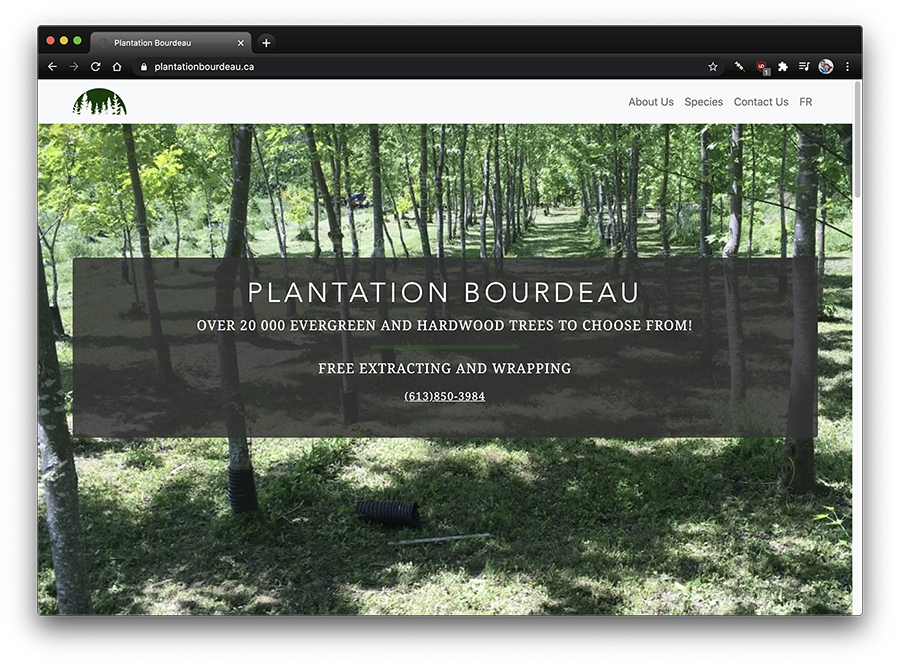
Task: Click the PLANTATION BOURDEAU heading
Action: pos(443,292)
